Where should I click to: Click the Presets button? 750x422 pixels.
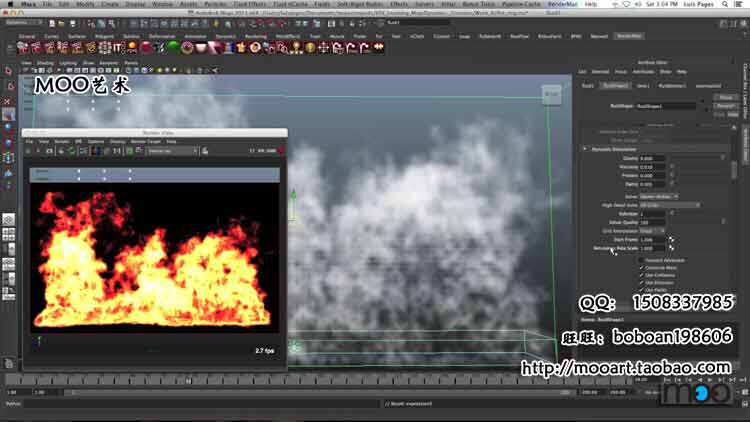[x=726, y=106]
